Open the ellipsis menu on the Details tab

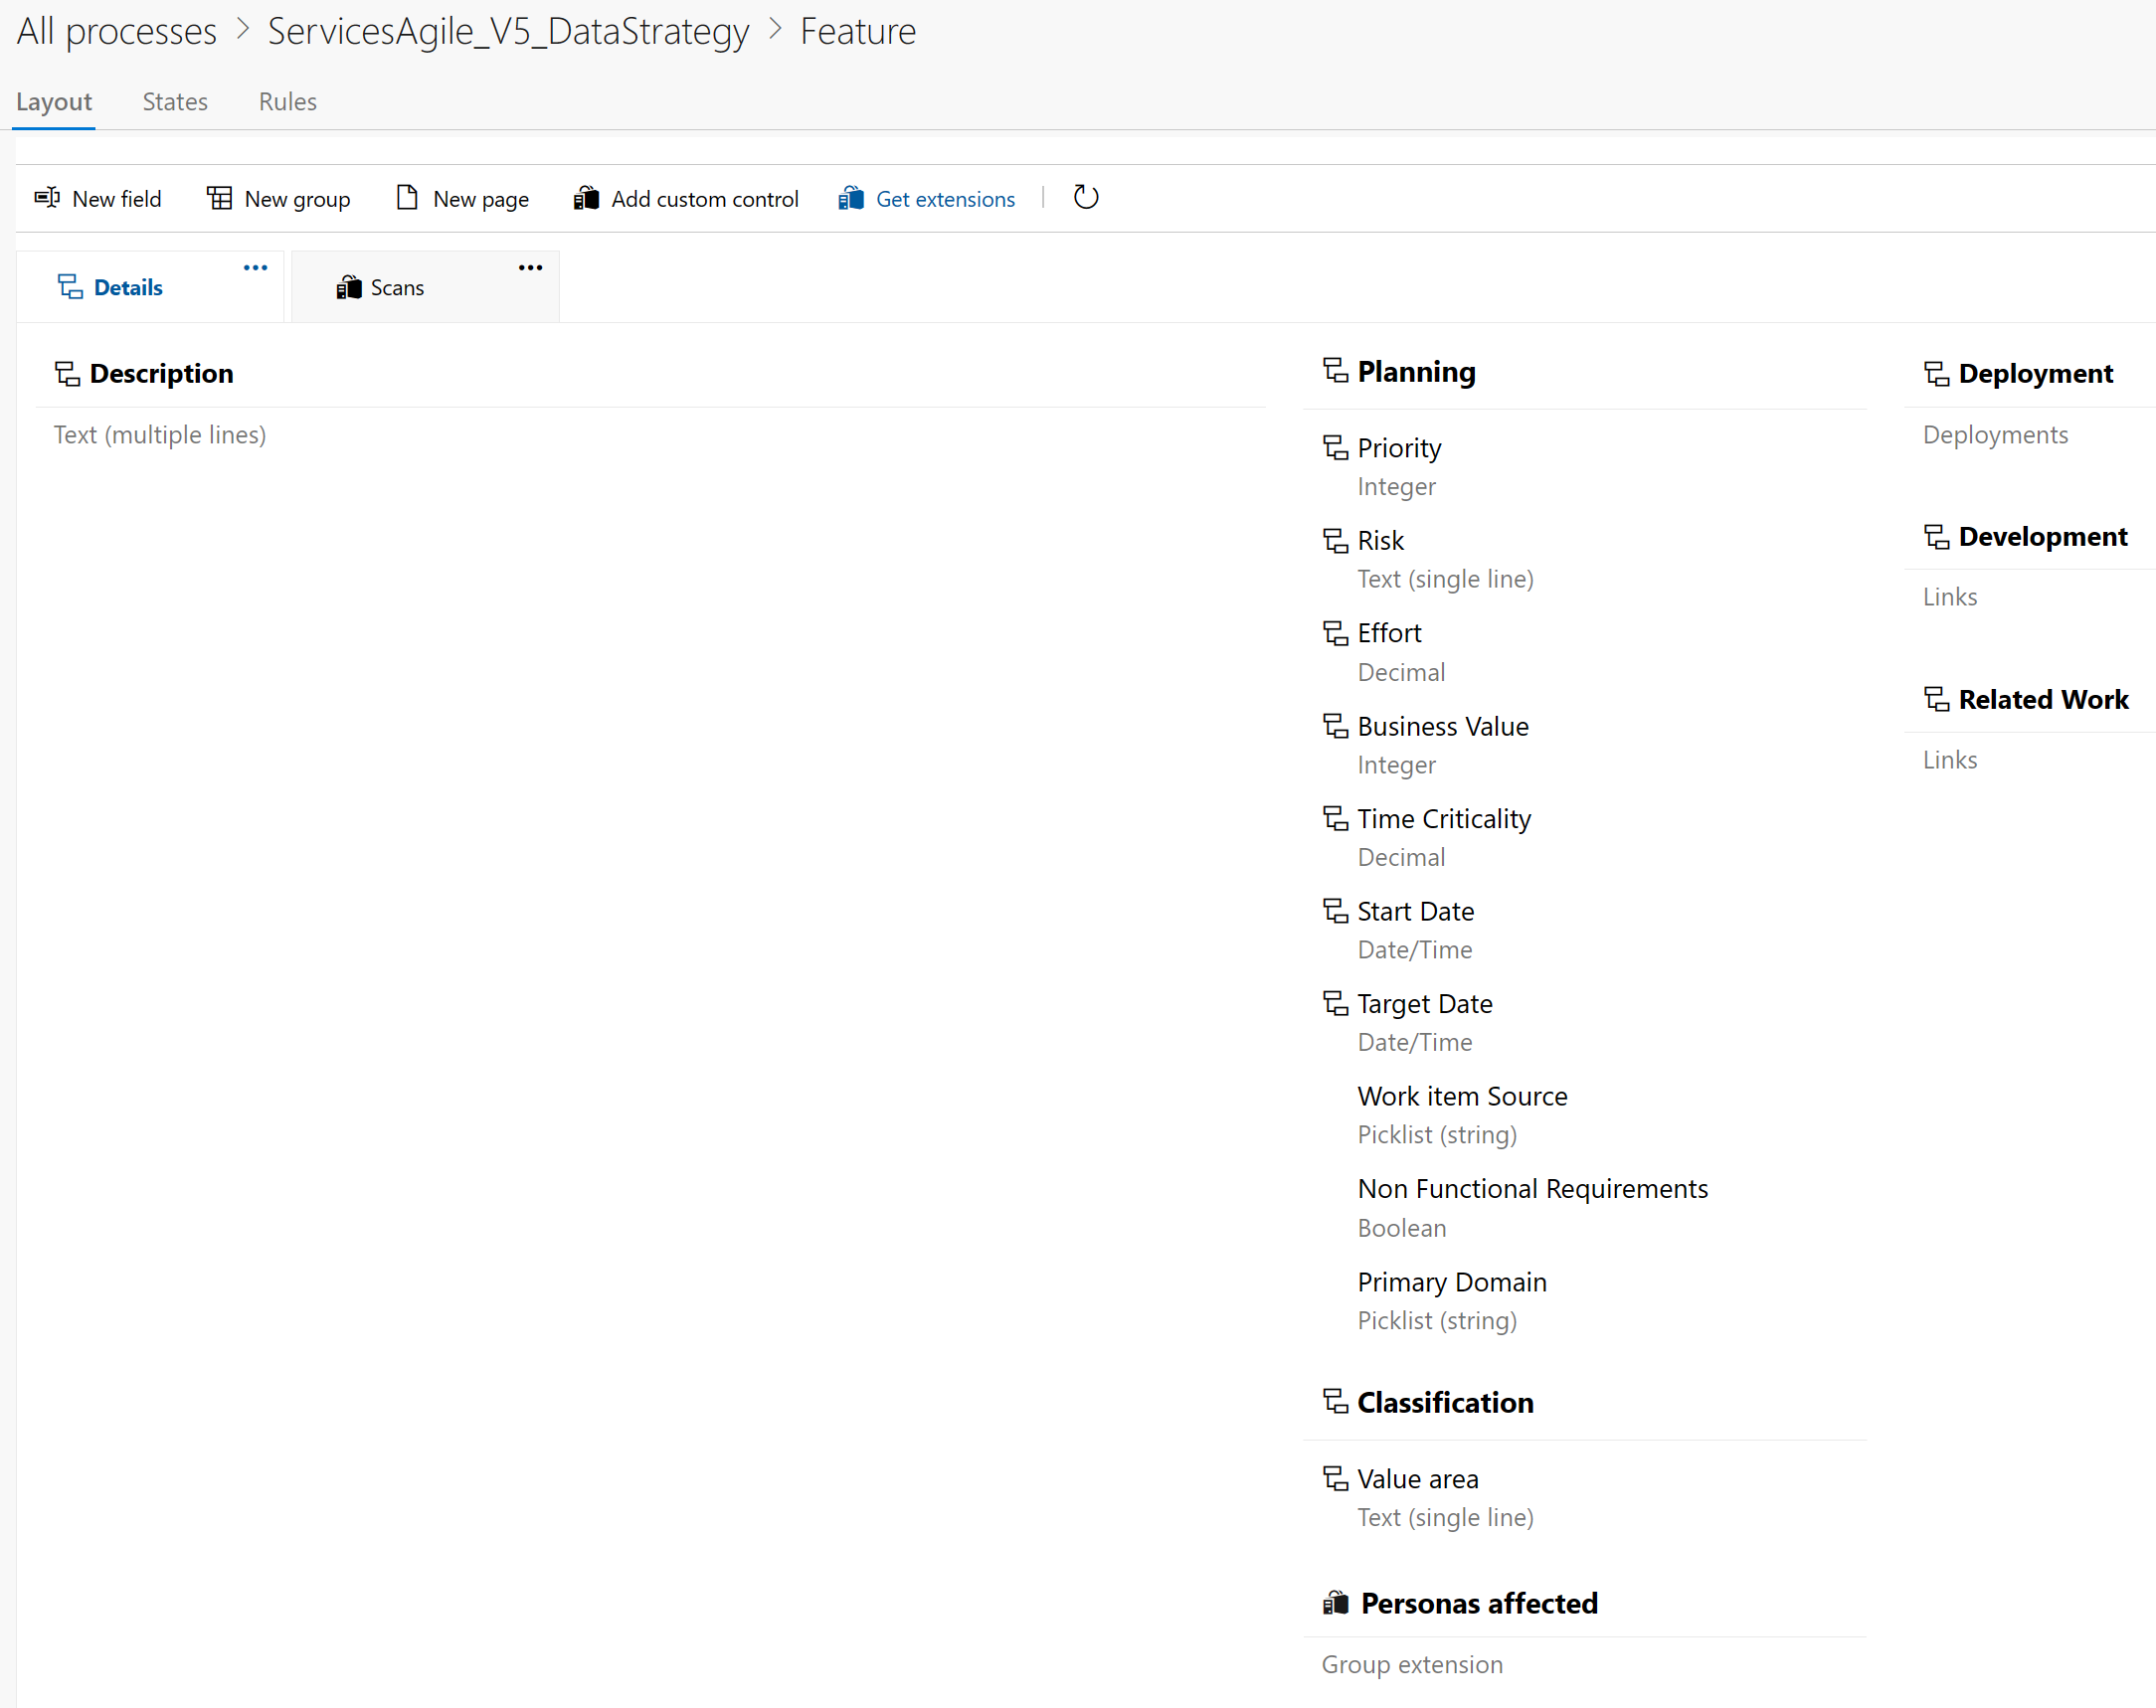click(255, 266)
